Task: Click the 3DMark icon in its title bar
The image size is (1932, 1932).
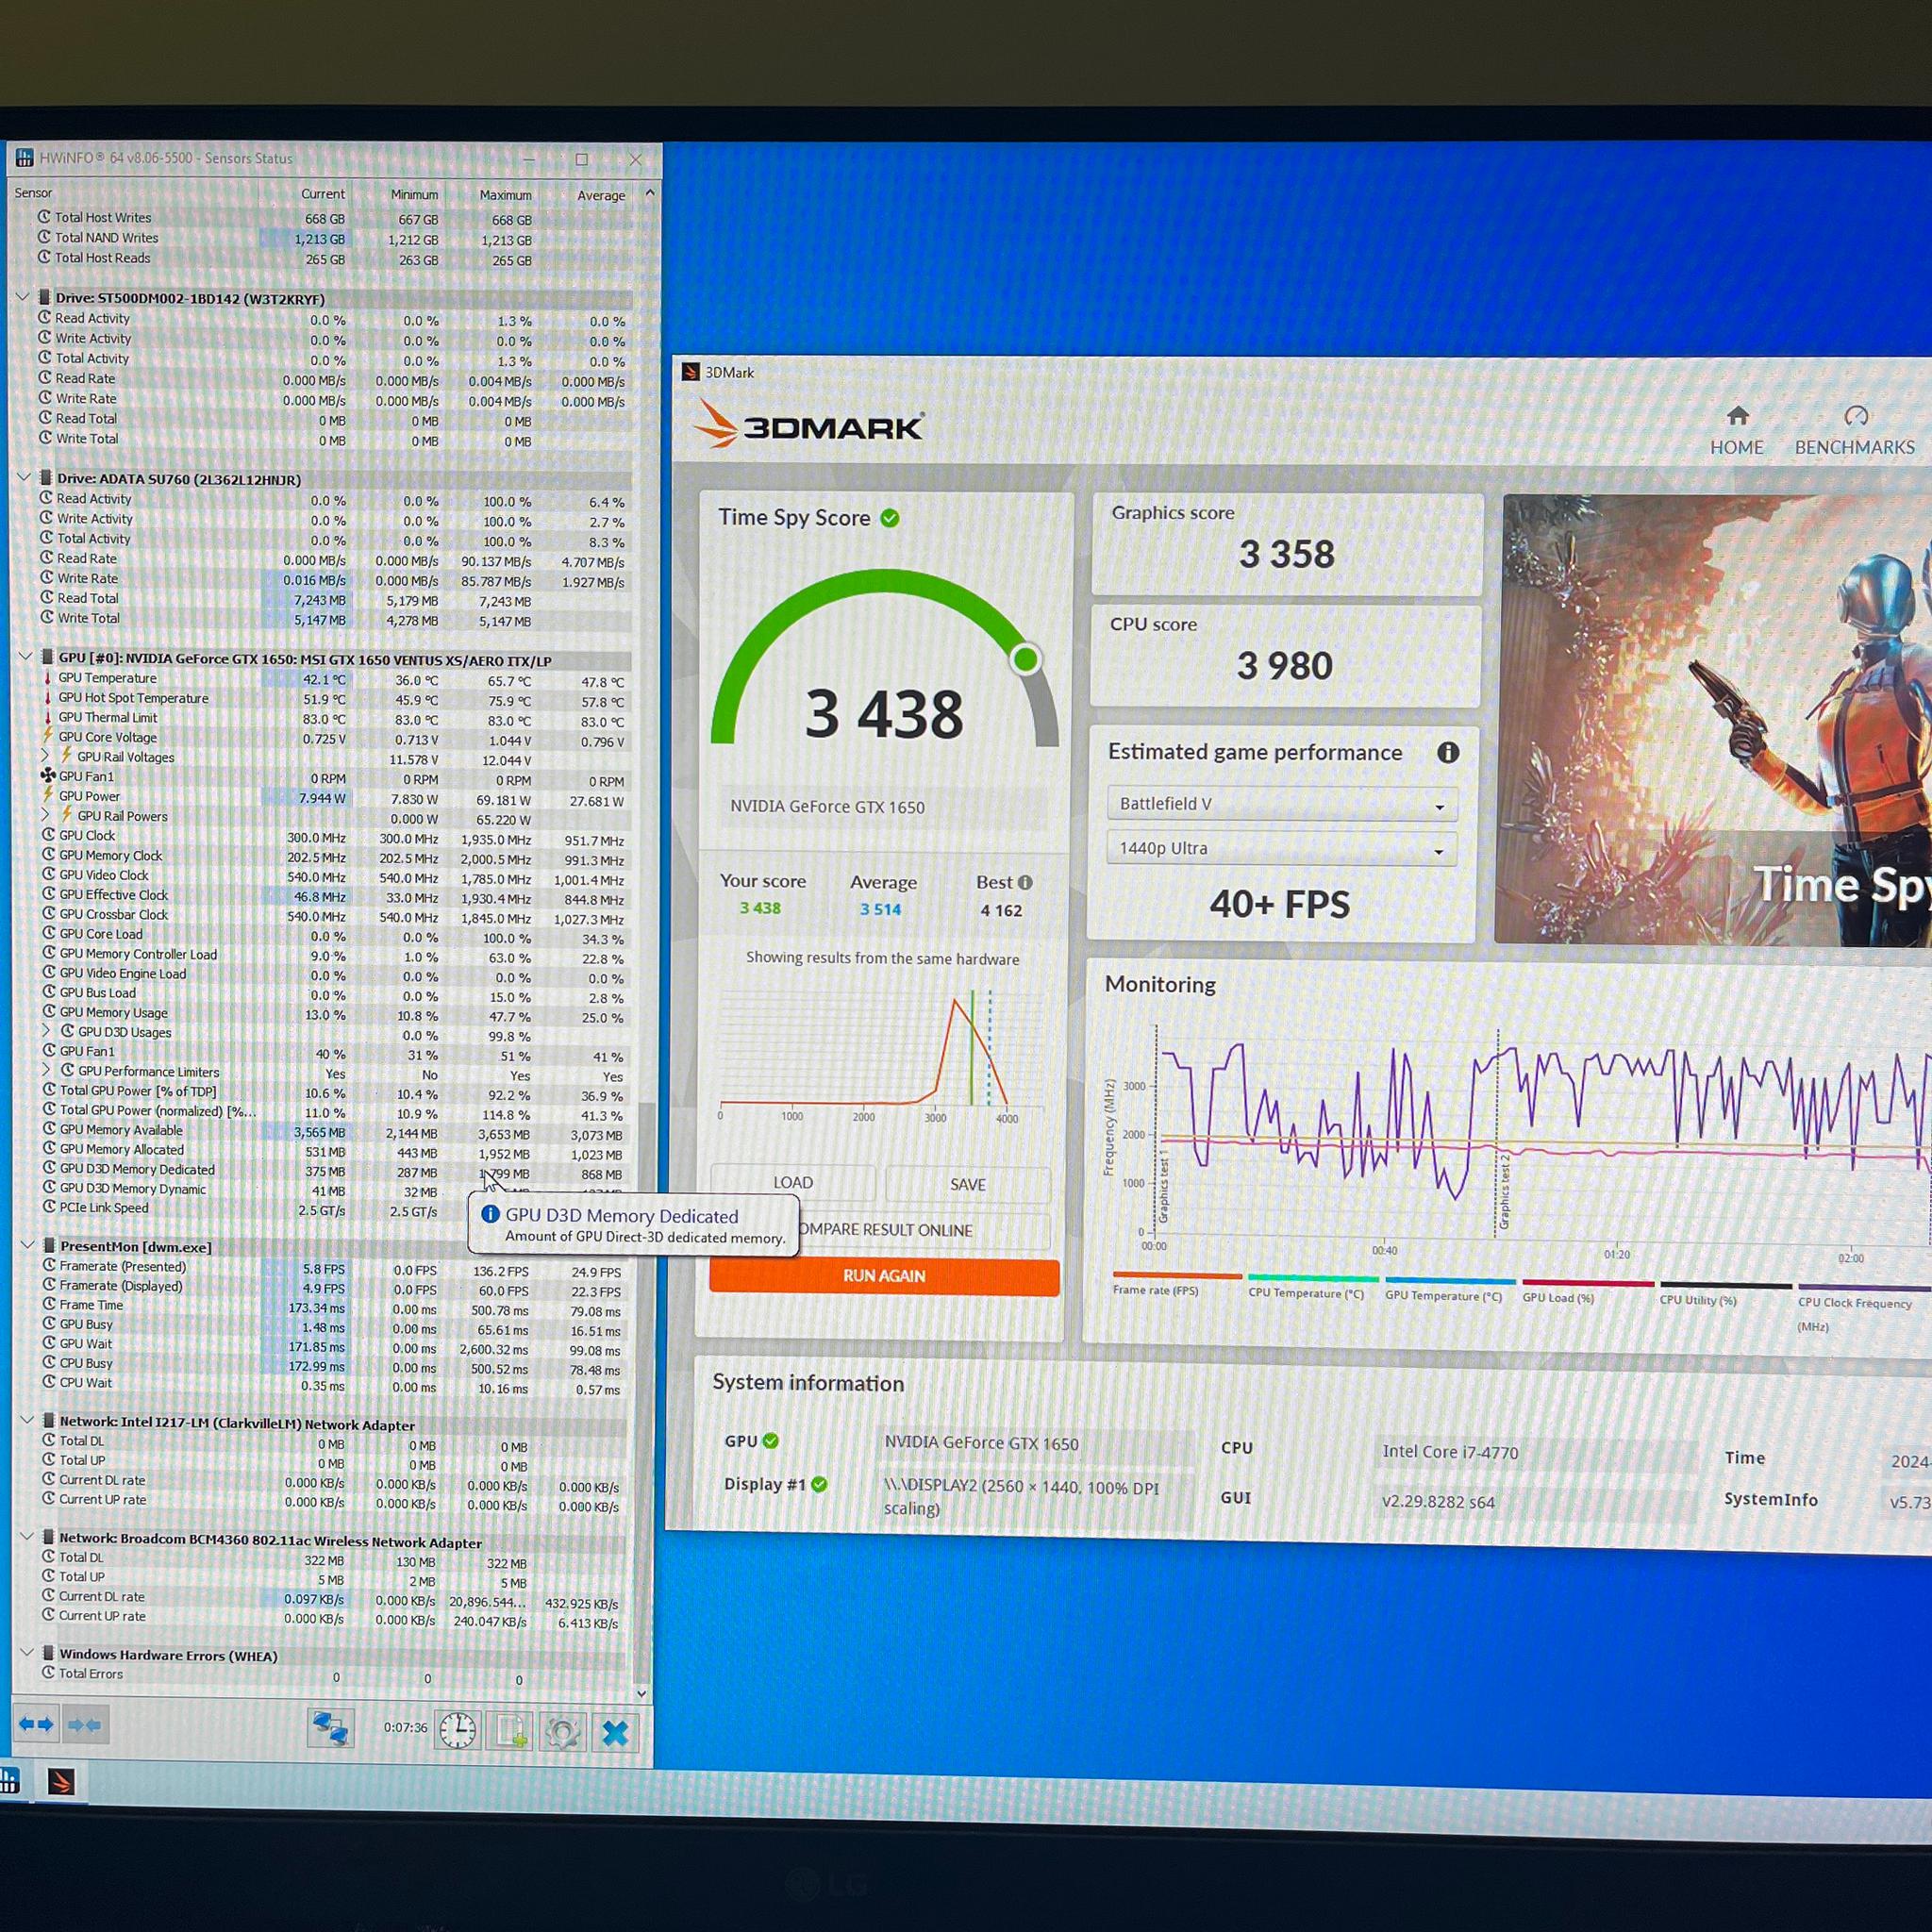Action: pyautogui.click(x=690, y=372)
